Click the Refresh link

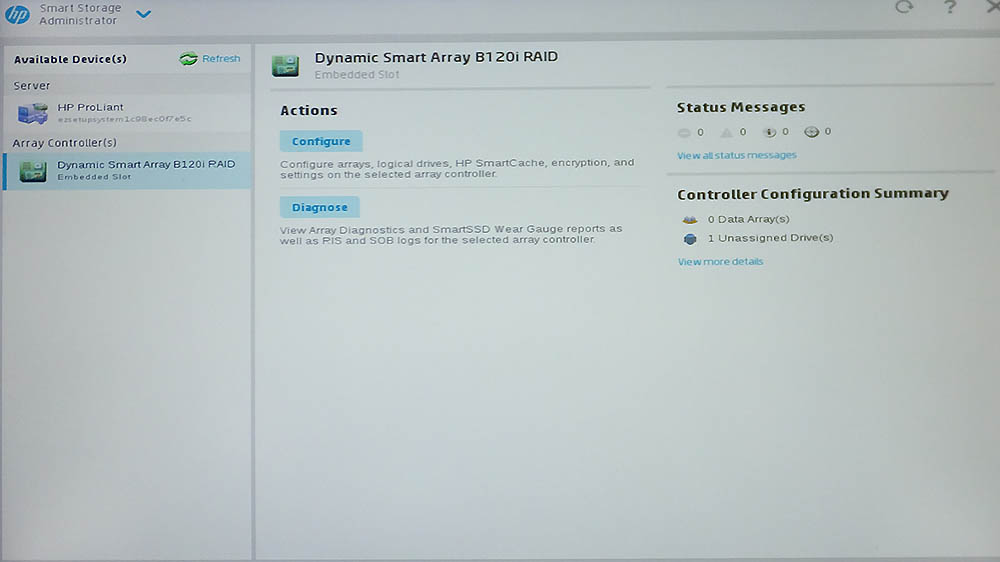tap(221, 59)
